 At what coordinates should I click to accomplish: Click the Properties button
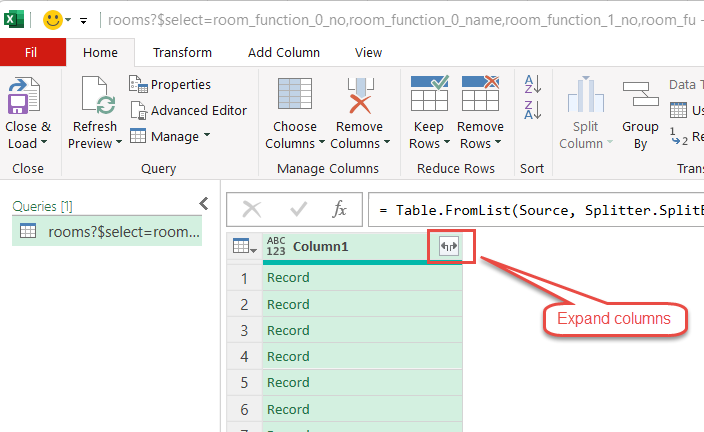(170, 85)
